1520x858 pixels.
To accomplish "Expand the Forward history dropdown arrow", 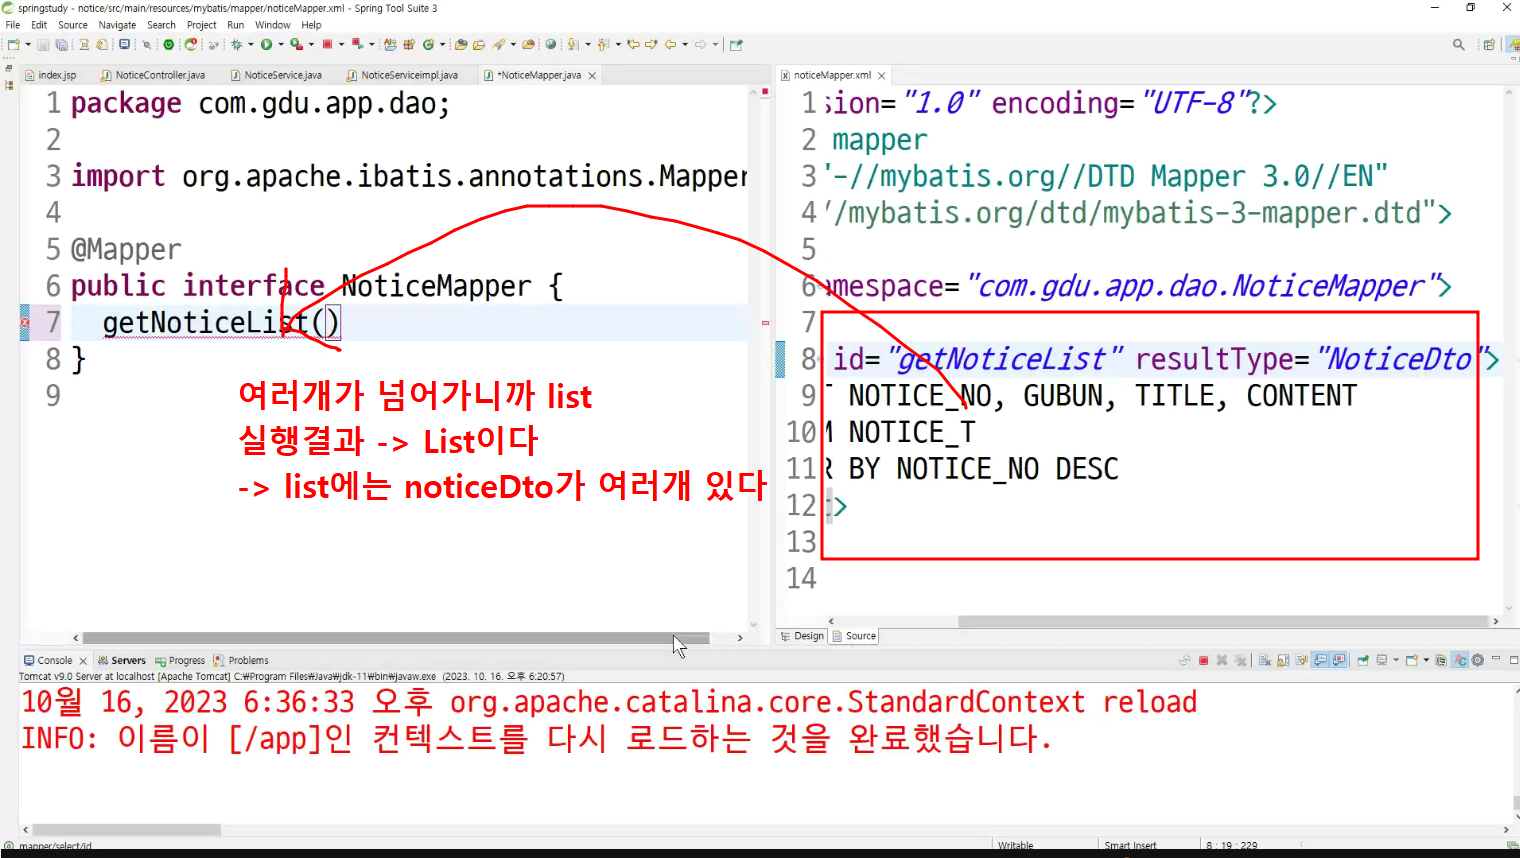I will tap(715, 45).
